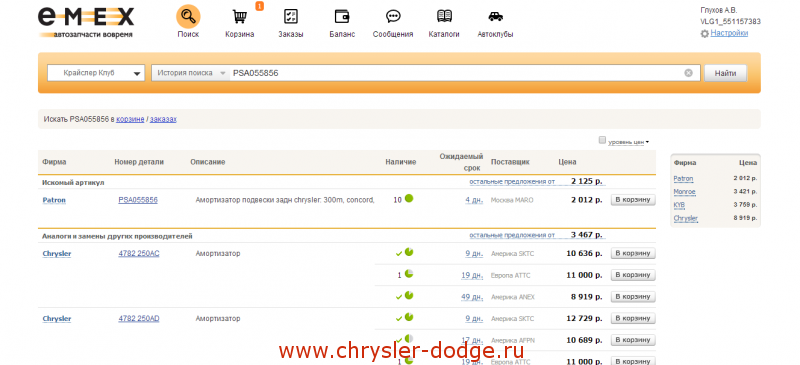Open the Настройки settings link
Viewport: 800px width, 365px height.
729,33
